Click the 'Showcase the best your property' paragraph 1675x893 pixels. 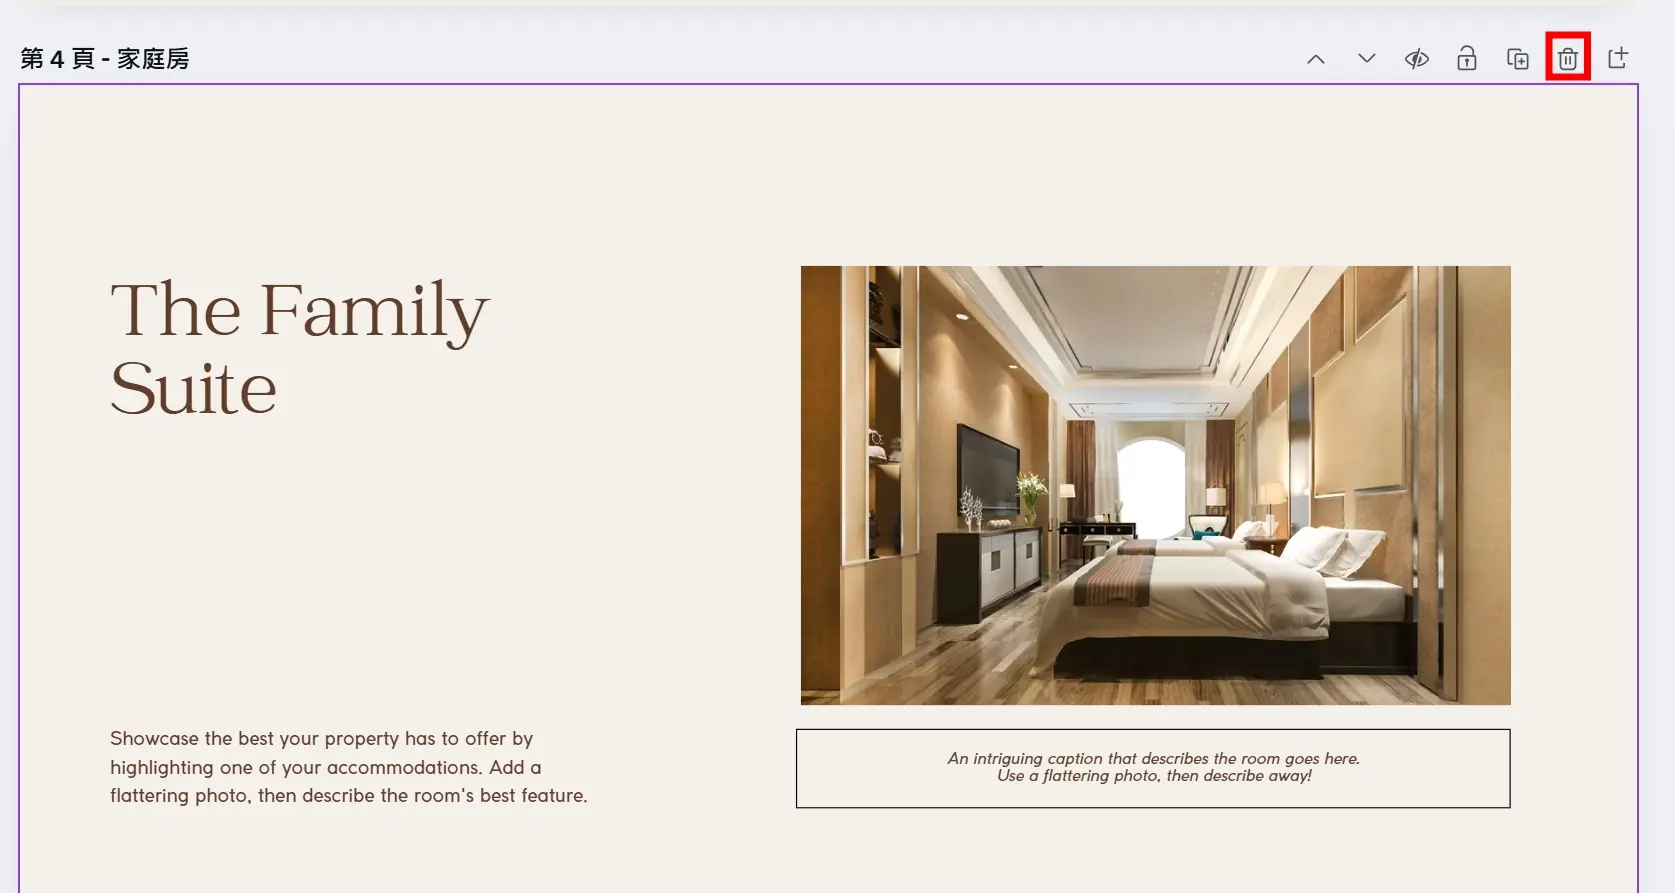[x=321, y=738]
